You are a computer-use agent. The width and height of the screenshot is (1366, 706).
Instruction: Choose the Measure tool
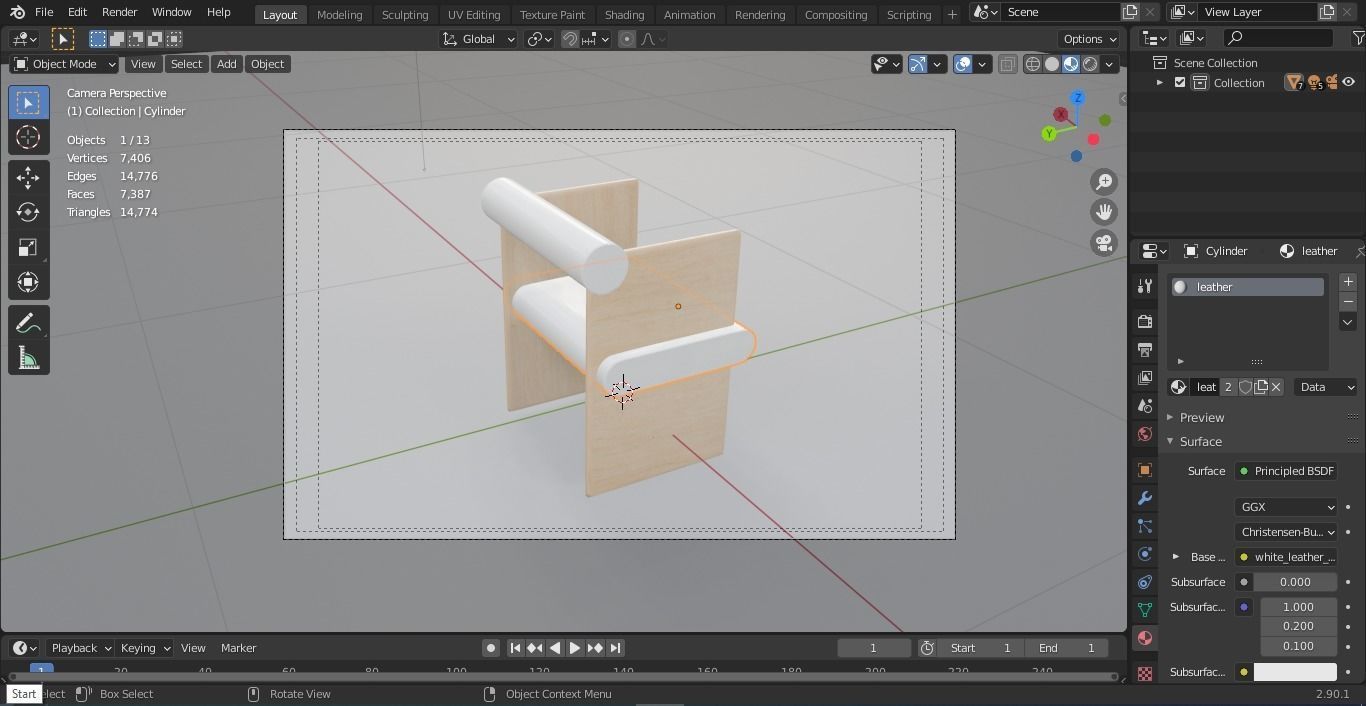pyautogui.click(x=28, y=359)
